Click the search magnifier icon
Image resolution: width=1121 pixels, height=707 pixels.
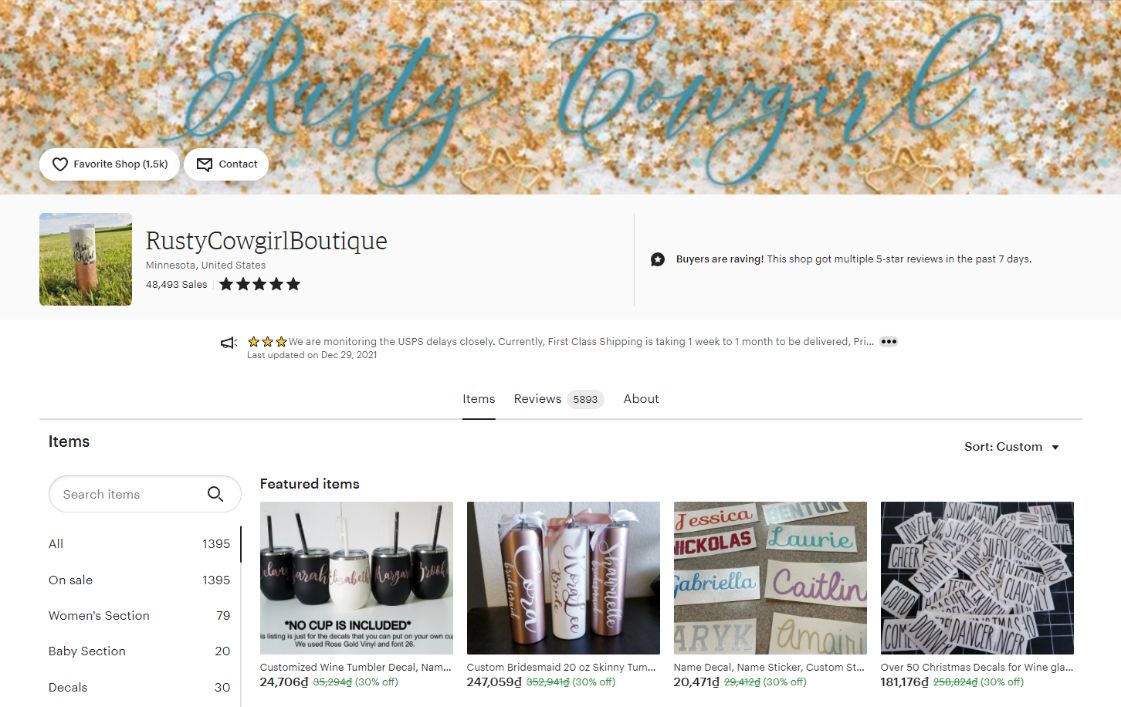click(x=215, y=494)
